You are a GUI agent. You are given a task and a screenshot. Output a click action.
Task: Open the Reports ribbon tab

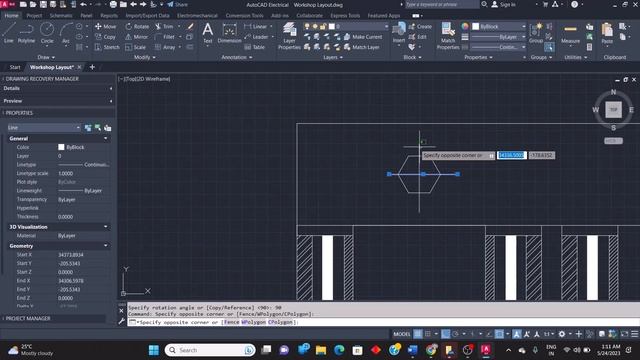[109, 16]
